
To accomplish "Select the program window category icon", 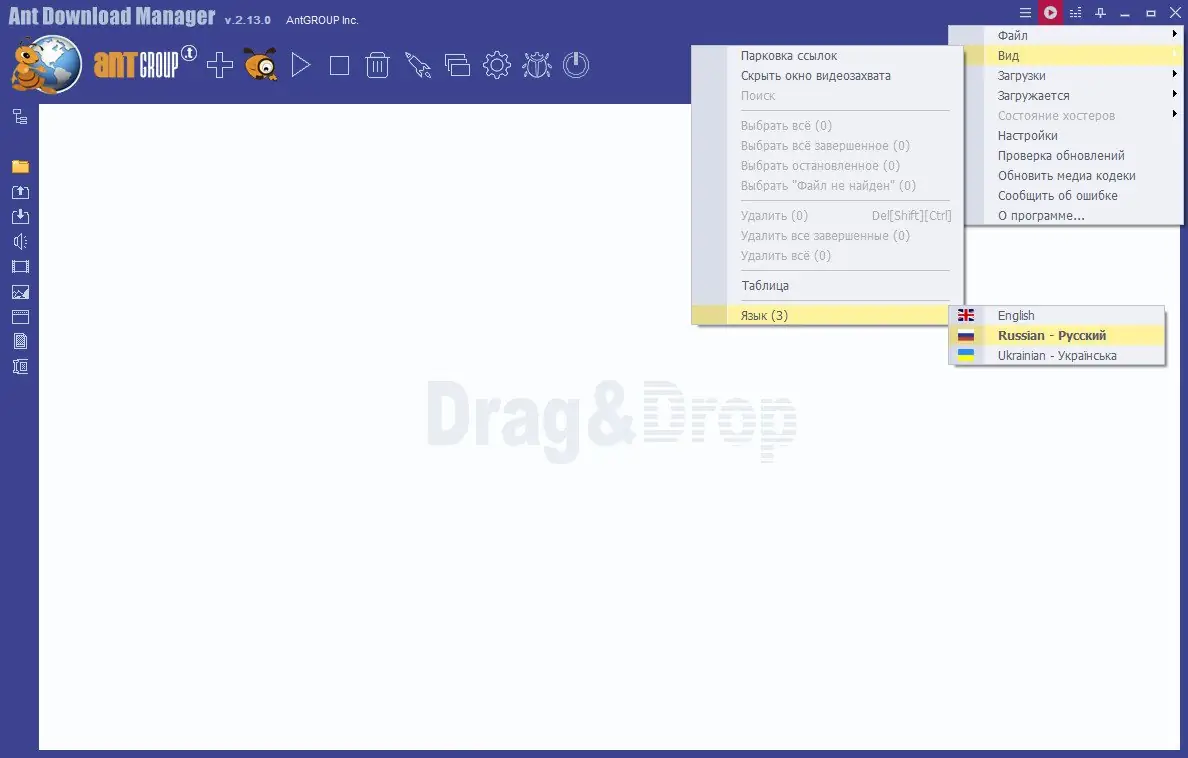I will pyautogui.click(x=20, y=317).
